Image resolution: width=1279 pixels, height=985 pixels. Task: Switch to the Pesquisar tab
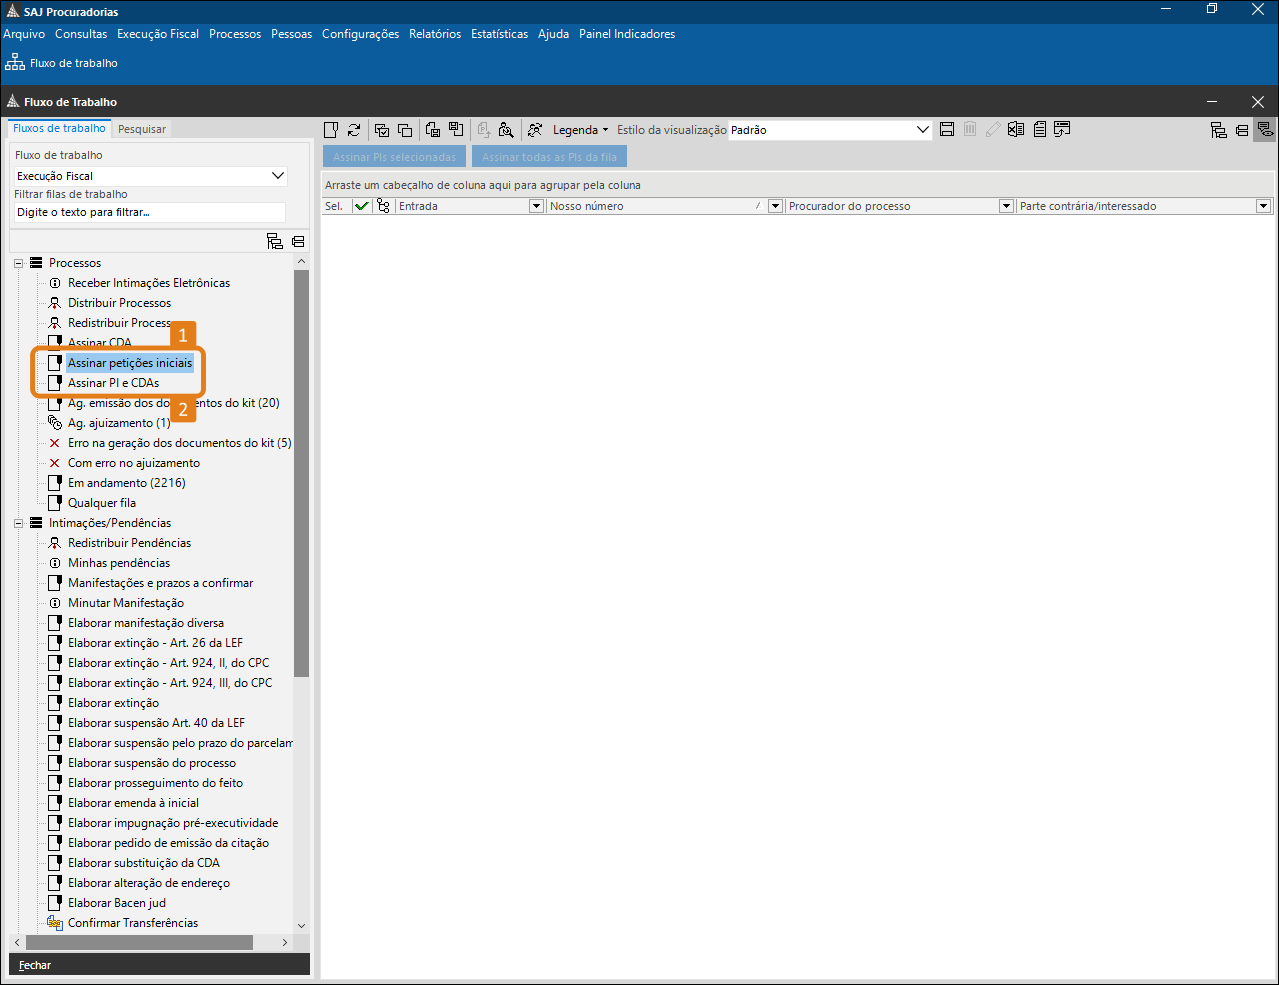coord(142,129)
